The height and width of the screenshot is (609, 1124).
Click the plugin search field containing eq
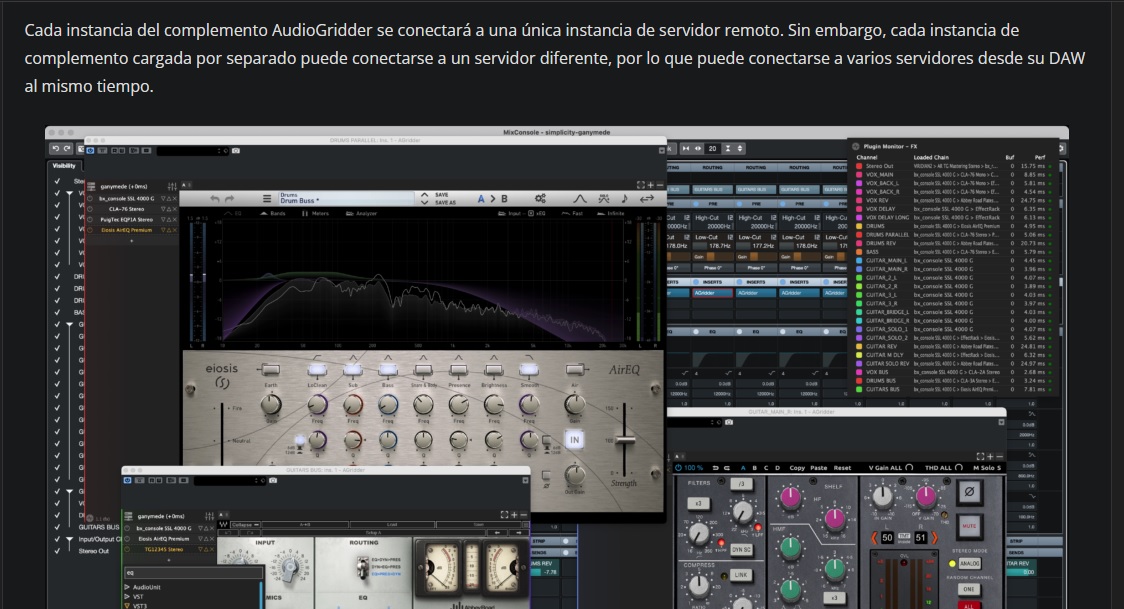pos(193,572)
